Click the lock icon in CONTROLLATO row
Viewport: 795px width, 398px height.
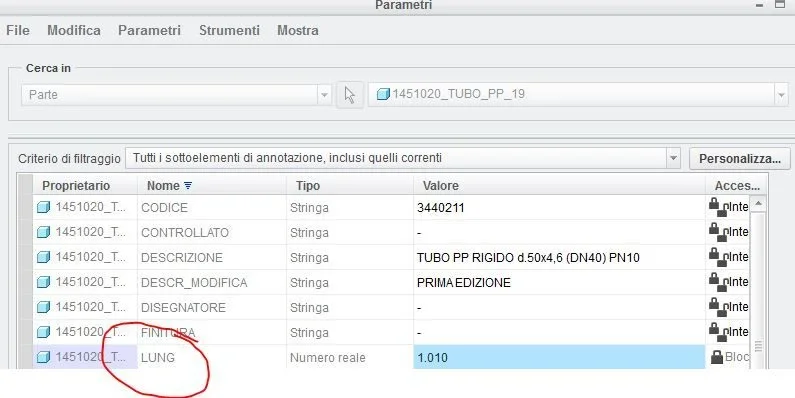click(x=717, y=231)
